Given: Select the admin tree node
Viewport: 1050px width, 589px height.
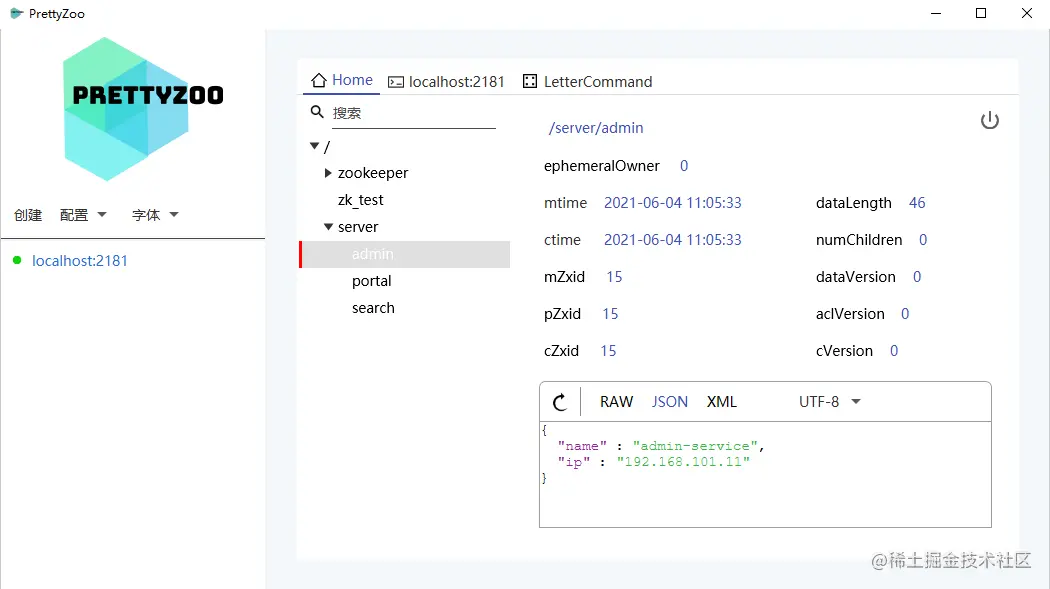Looking at the screenshot, I should tap(405, 254).
